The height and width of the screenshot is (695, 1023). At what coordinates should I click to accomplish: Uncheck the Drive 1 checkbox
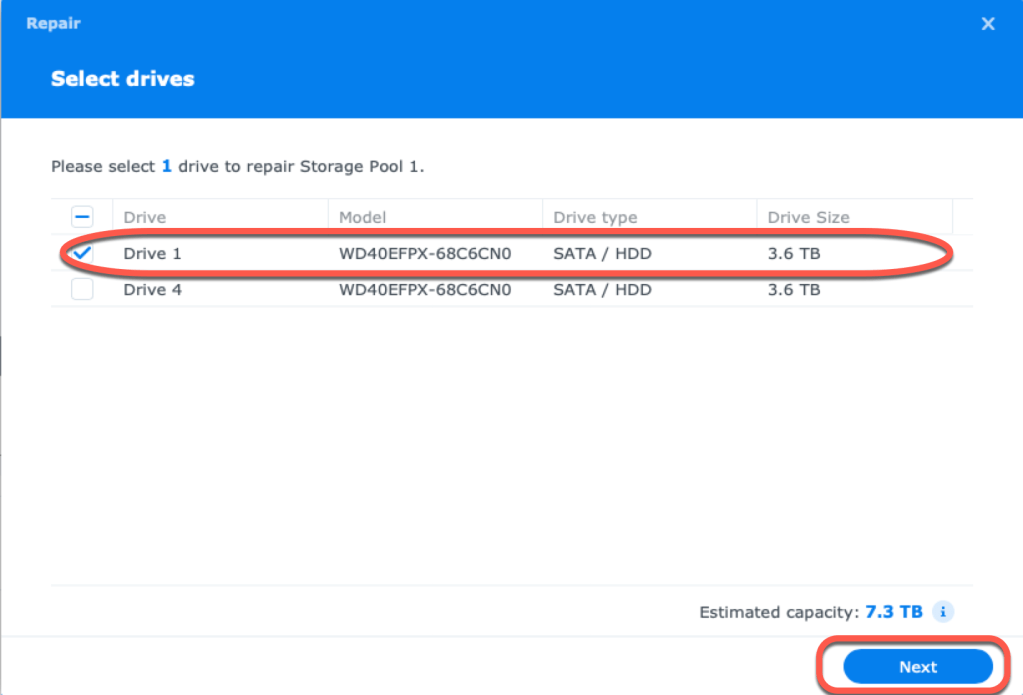click(82, 254)
